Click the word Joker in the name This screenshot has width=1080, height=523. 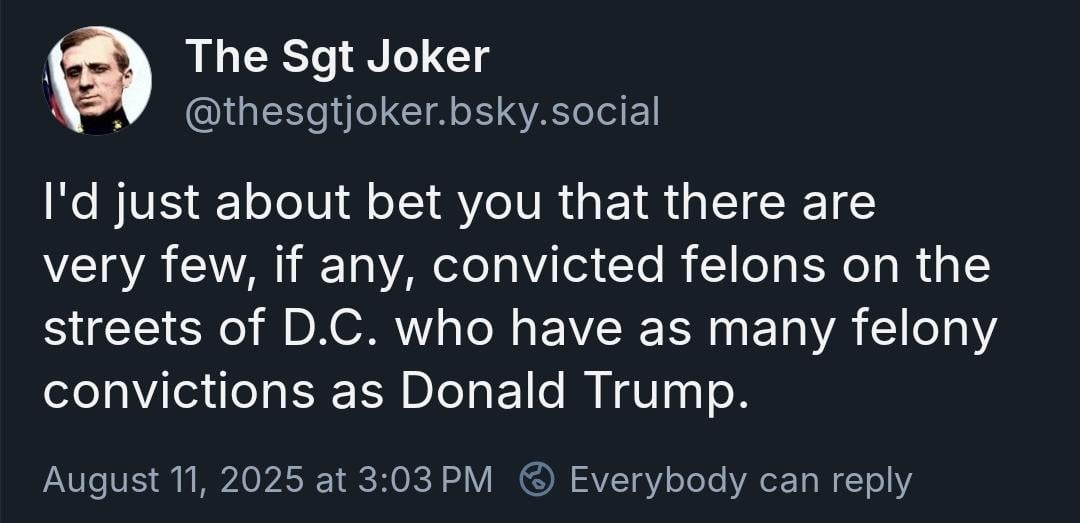tap(427, 57)
